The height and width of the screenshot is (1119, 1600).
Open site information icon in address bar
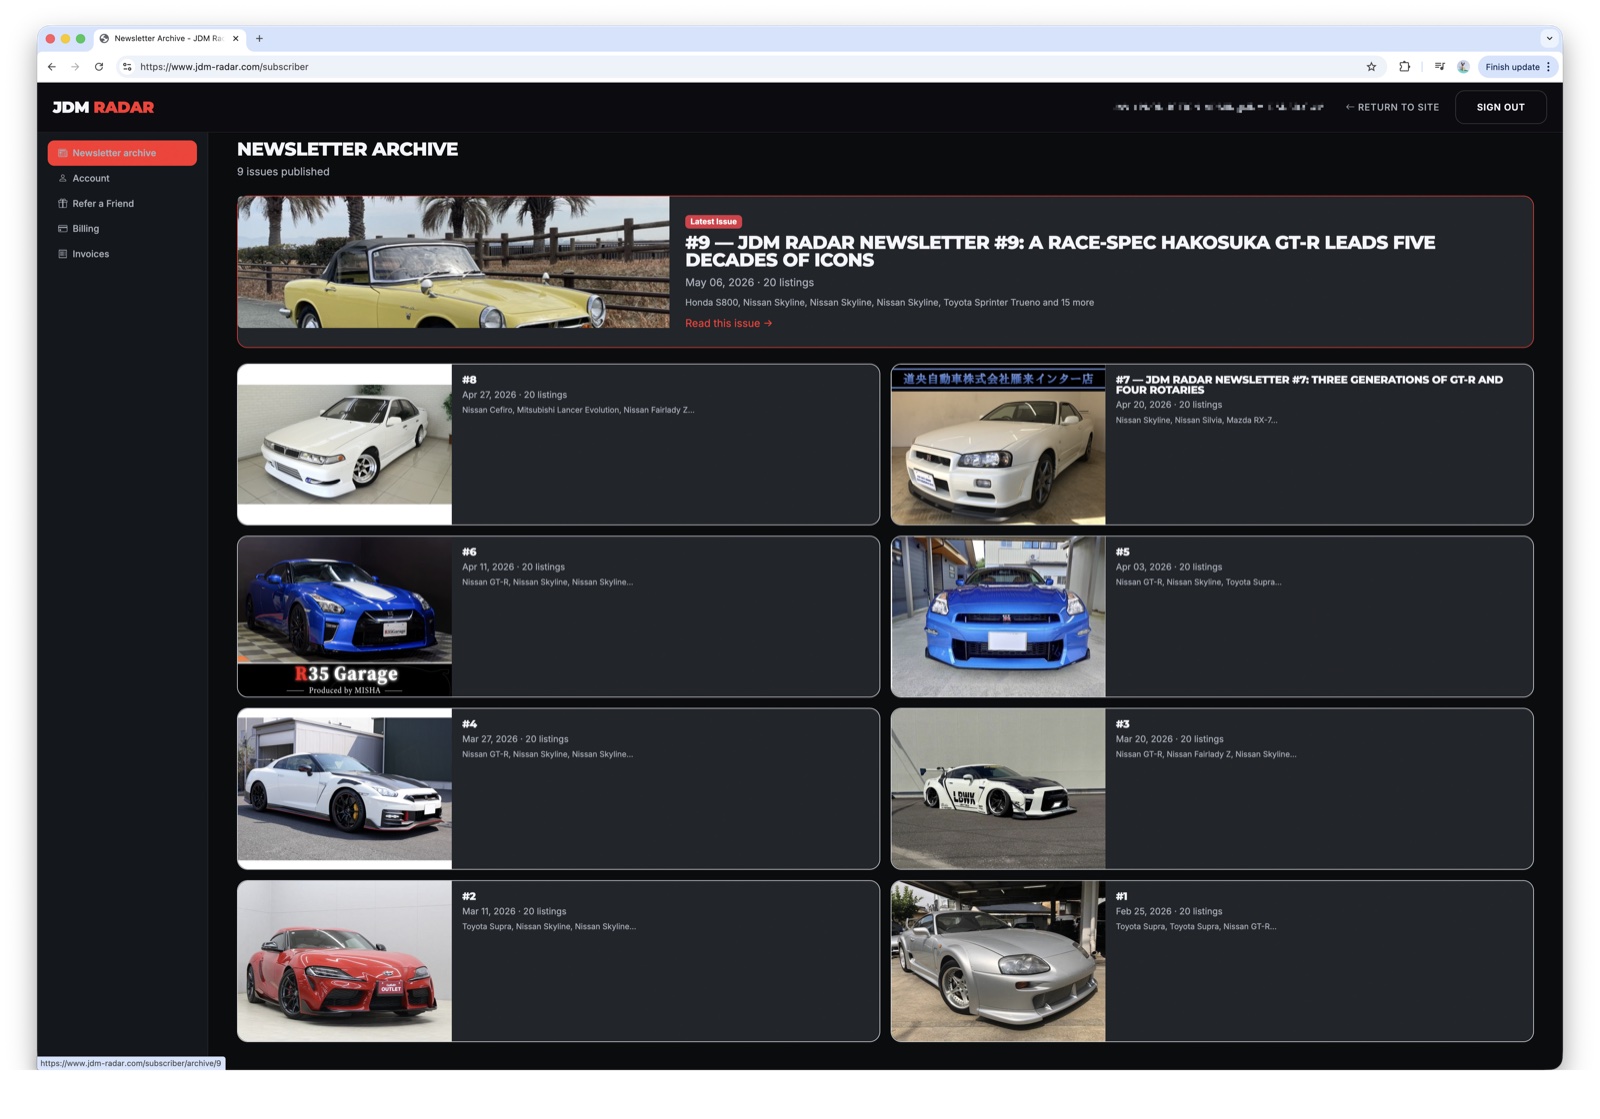127,67
